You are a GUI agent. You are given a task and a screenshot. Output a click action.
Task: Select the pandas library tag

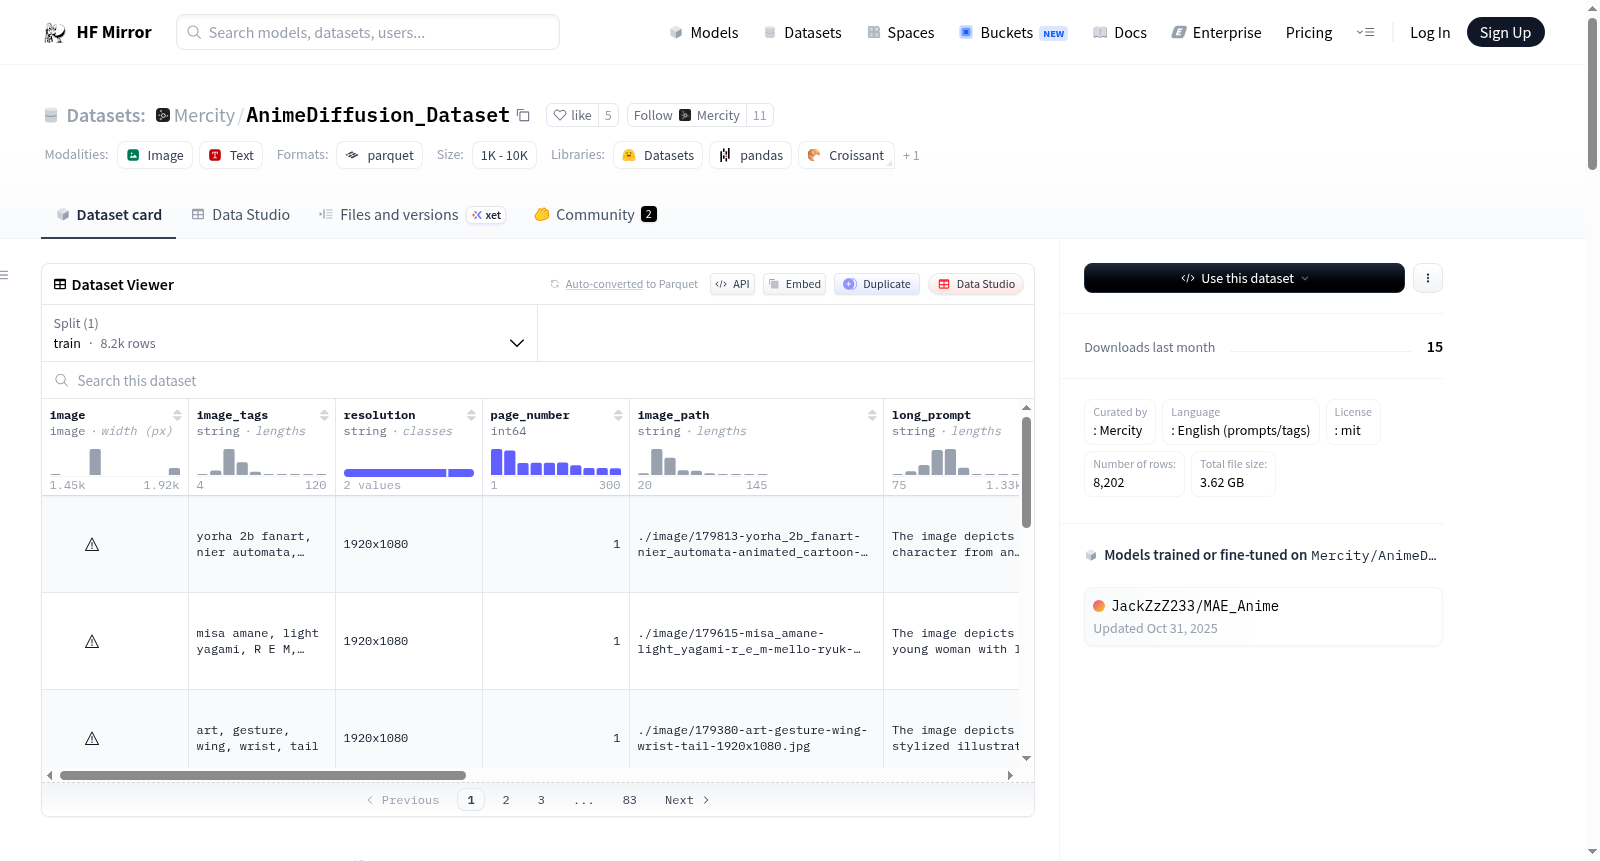click(751, 155)
